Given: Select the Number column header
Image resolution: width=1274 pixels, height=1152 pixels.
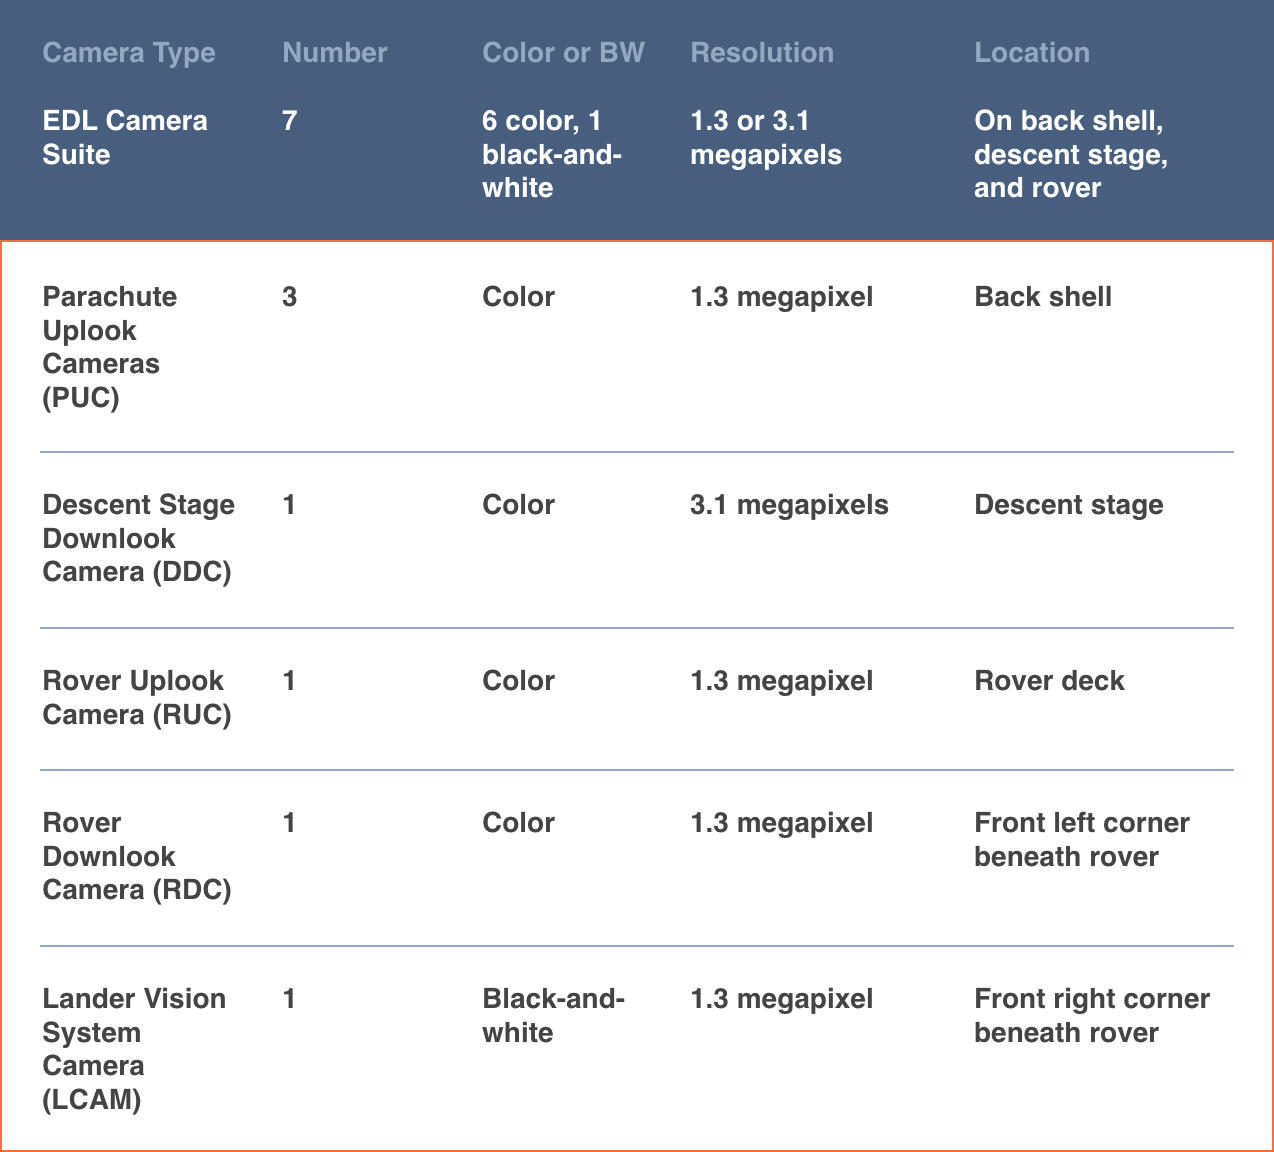Looking at the screenshot, I should (334, 53).
